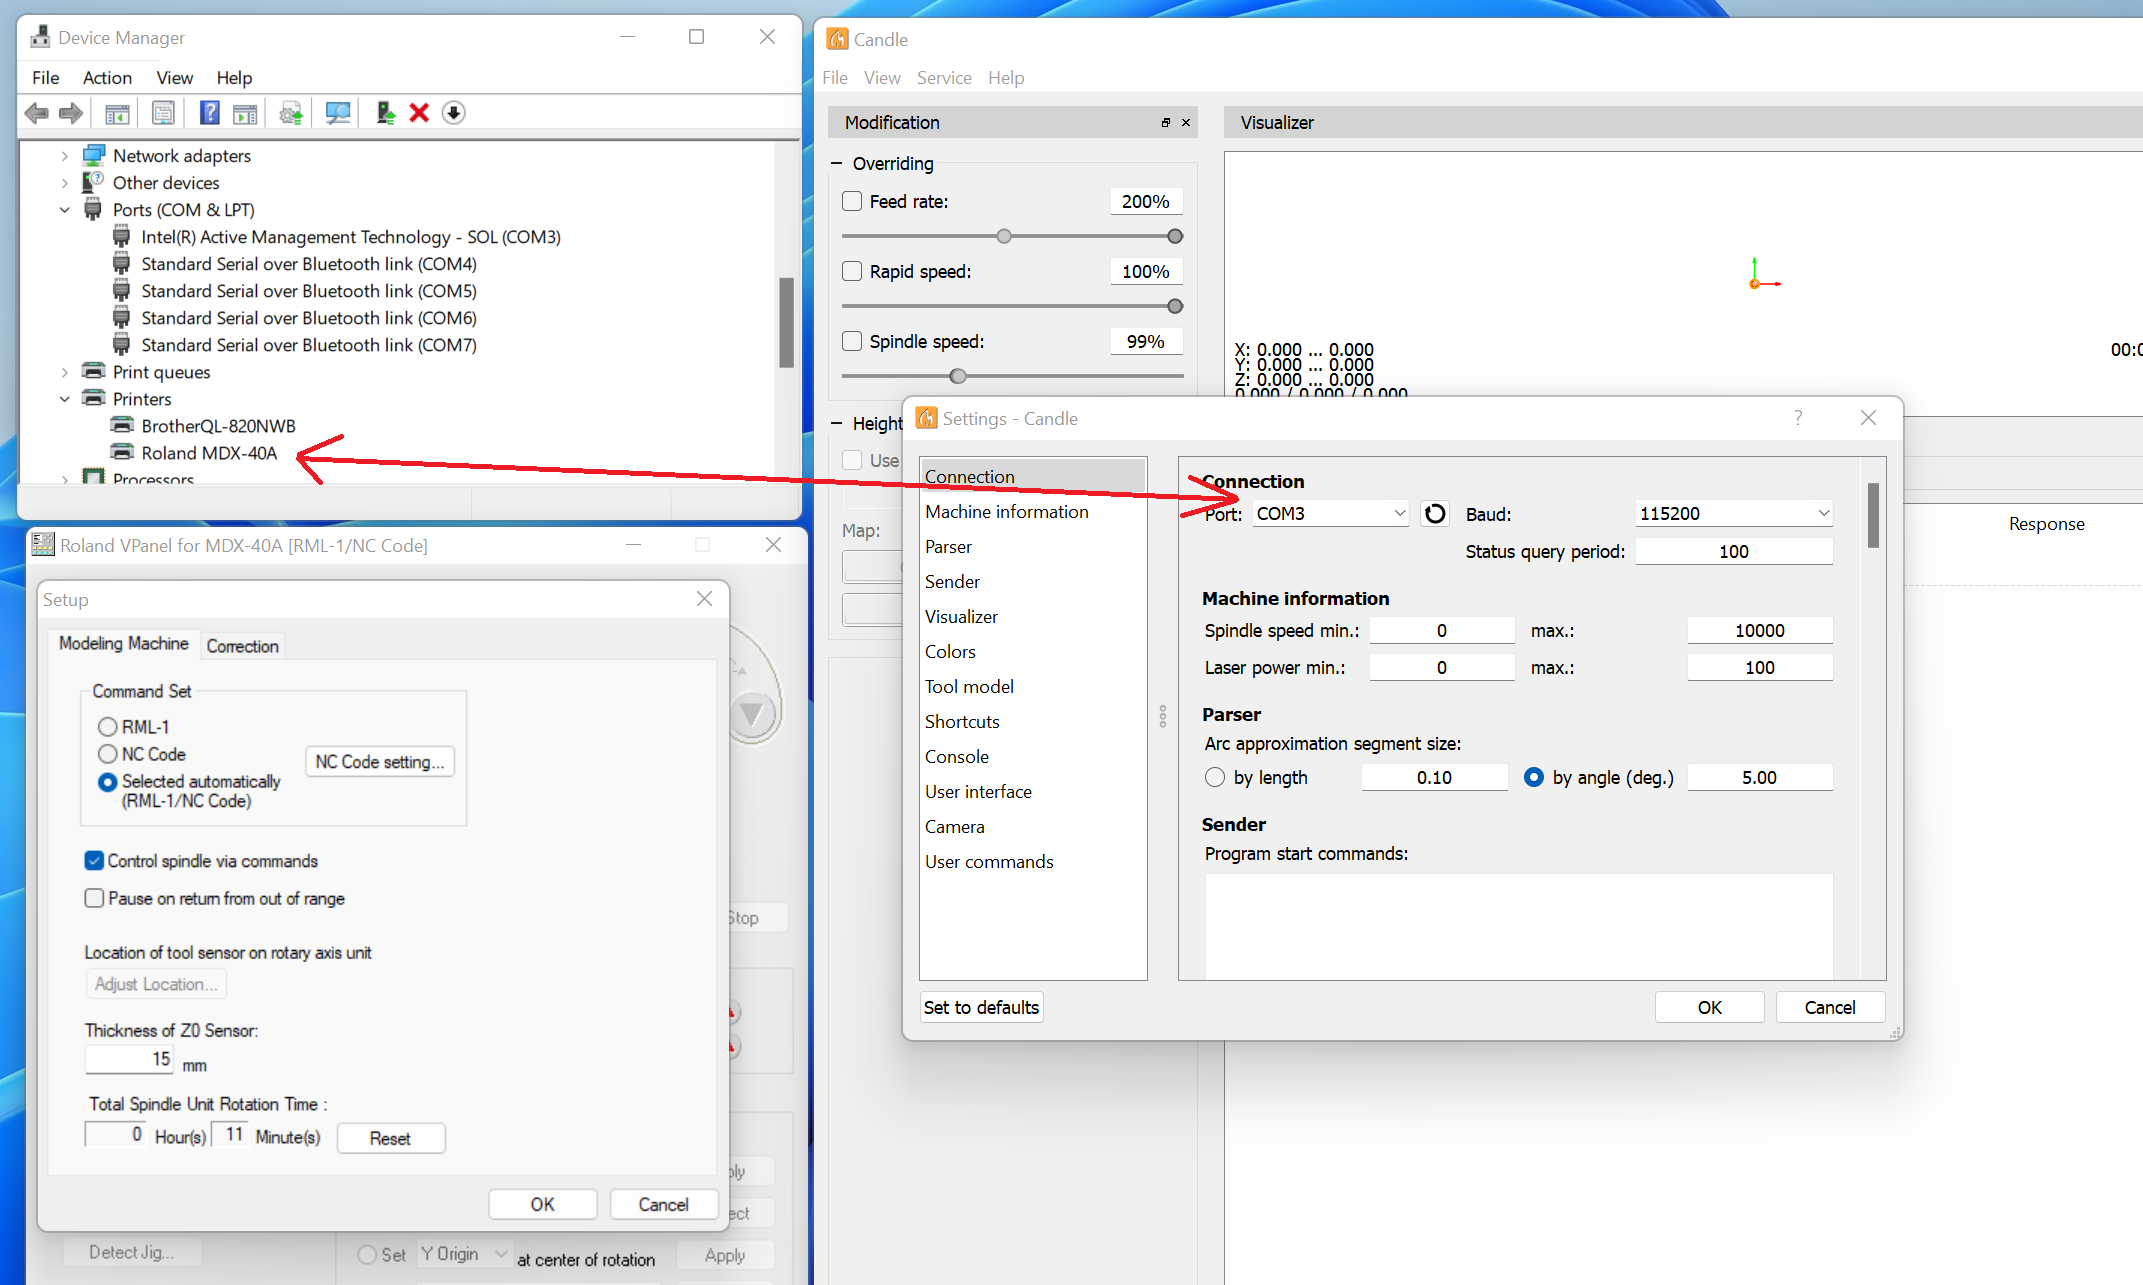The height and width of the screenshot is (1285, 2143).
Task: Select the Network adapters icon in device tree
Action: click(94, 156)
